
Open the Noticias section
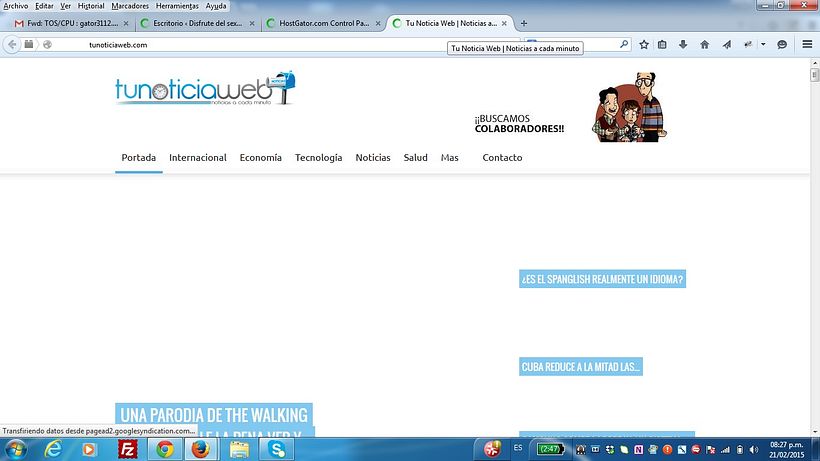coord(373,157)
